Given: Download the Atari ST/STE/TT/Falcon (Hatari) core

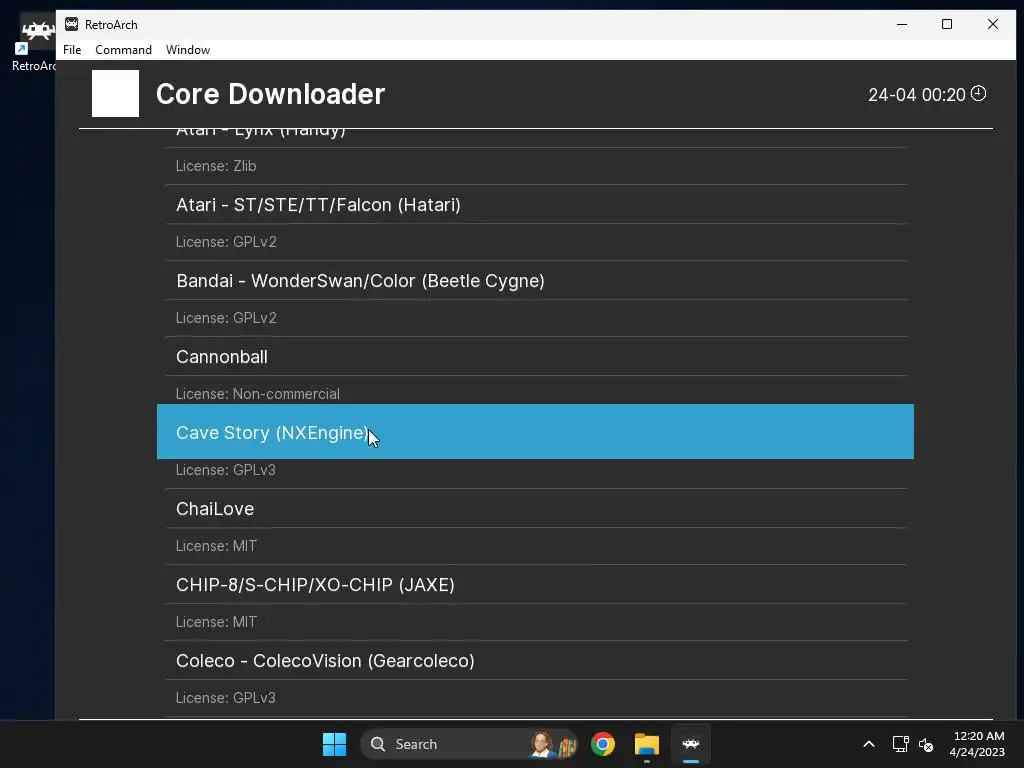Looking at the screenshot, I should pos(536,204).
